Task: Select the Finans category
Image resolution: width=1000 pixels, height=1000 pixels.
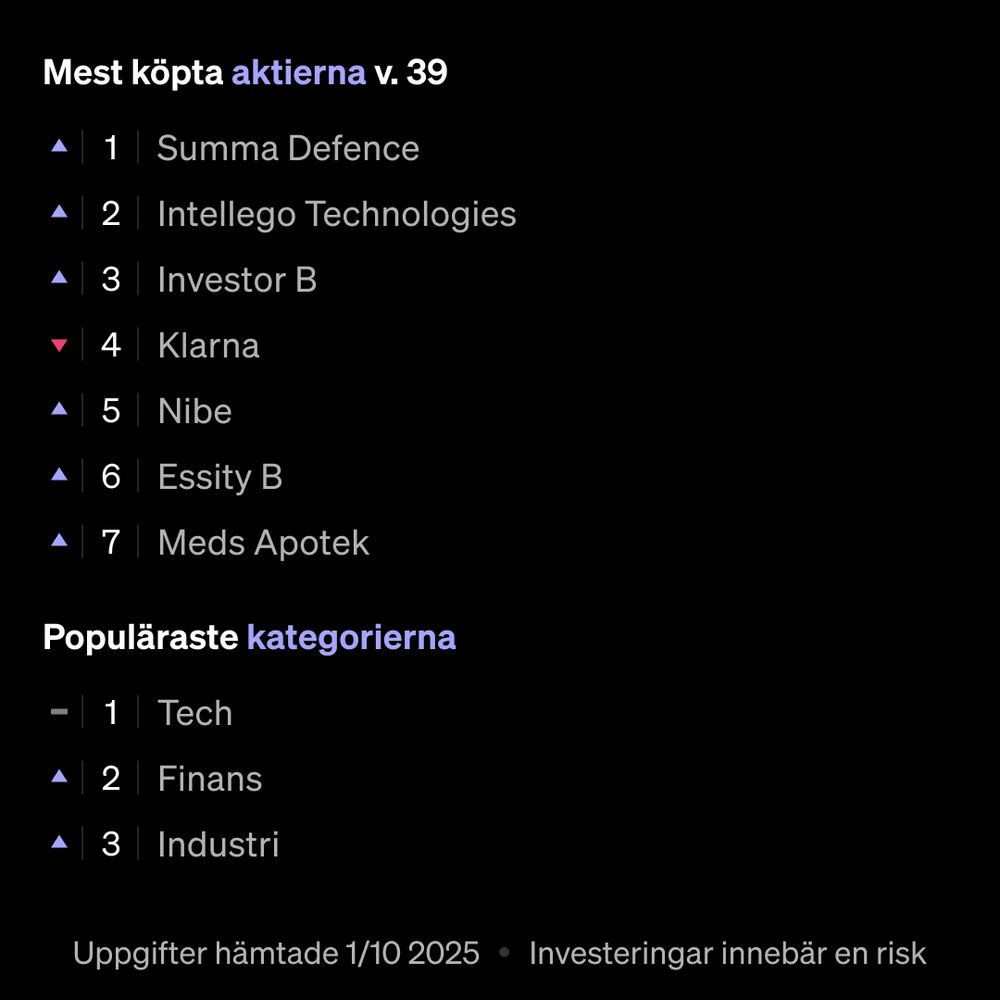Action: click(210, 779)
